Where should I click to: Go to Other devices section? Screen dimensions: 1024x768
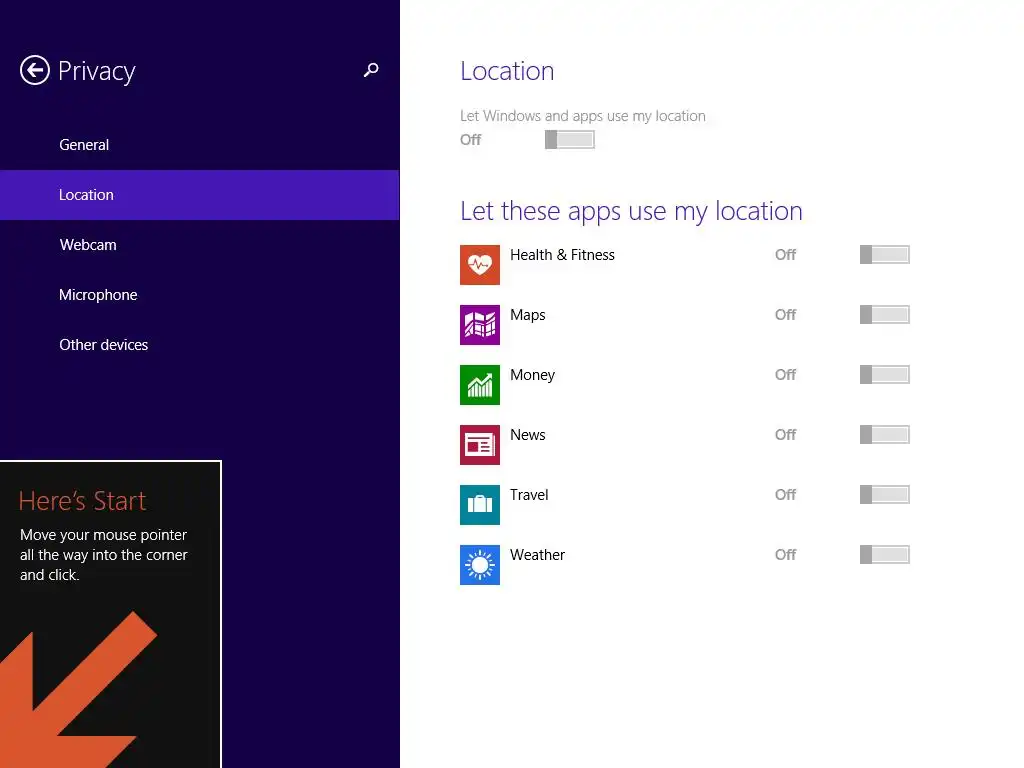(200, 345)
